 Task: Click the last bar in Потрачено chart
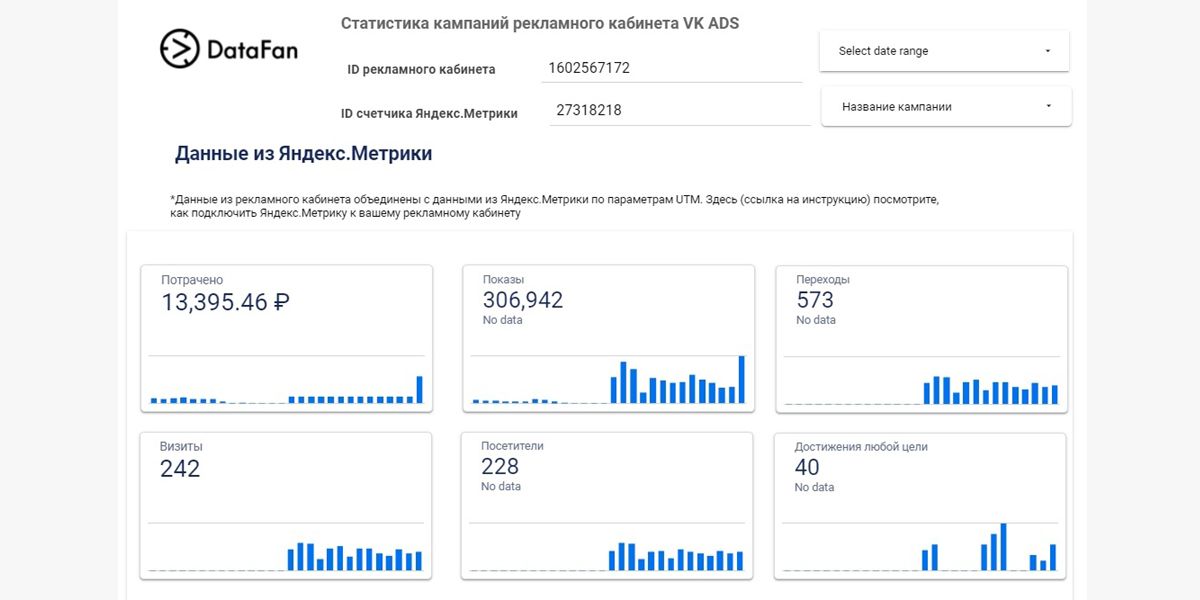pos(420,389)
